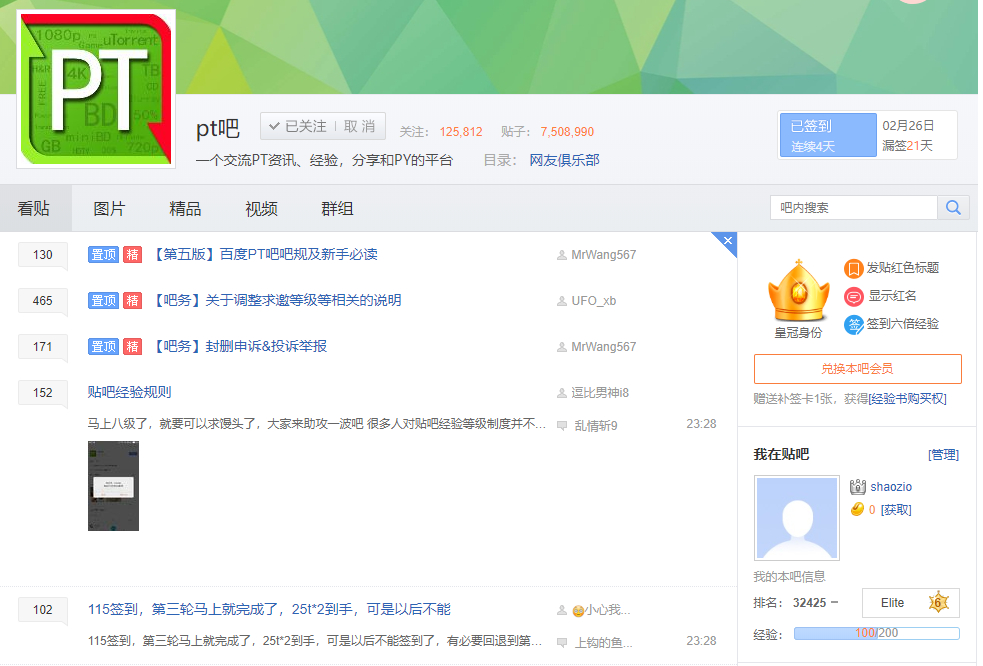983x666 pixels.
Task: Click 精 tag on 关于调整求邀等级 post
Action: point(132,300)
